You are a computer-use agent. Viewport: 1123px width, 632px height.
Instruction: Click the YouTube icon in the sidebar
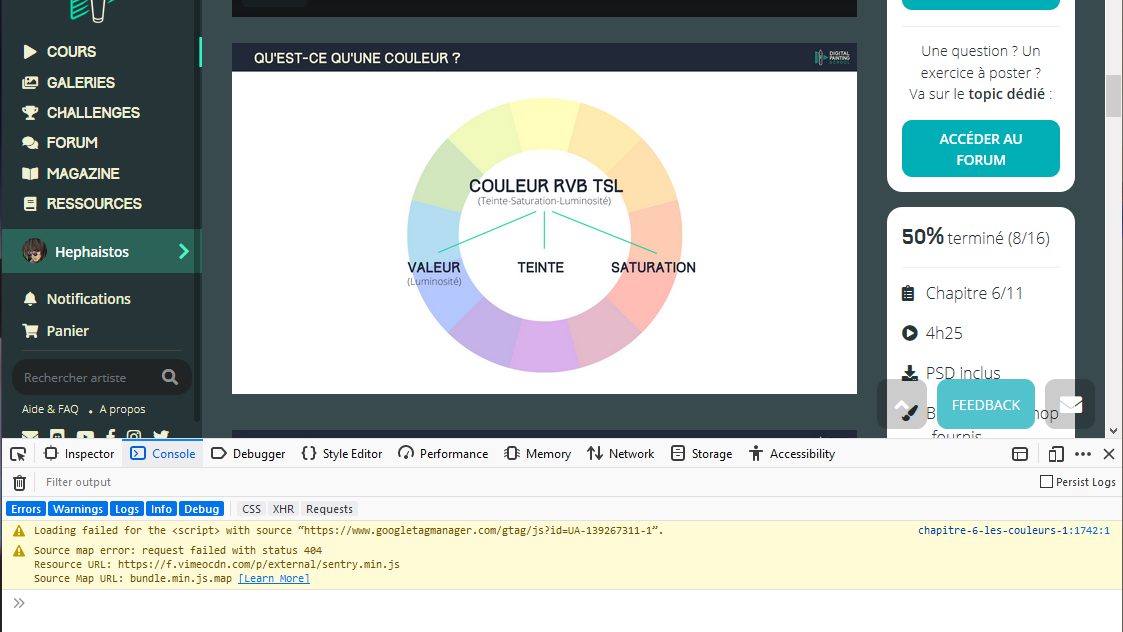84,434
